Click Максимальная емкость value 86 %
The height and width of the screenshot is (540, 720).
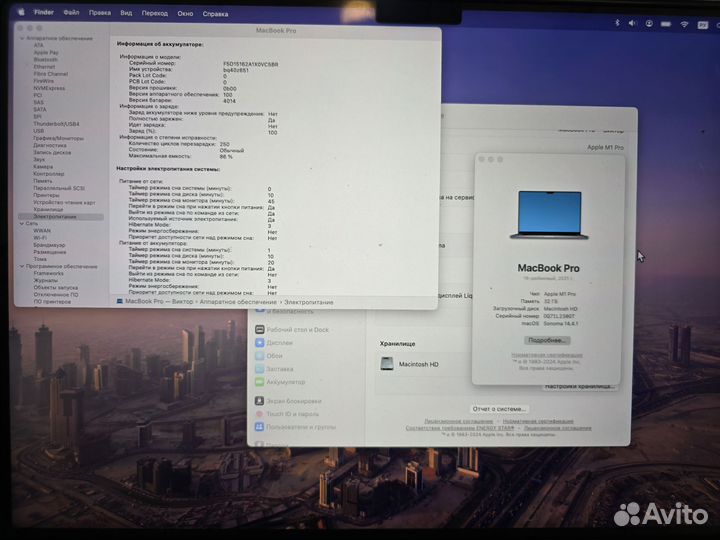(226, 157)
